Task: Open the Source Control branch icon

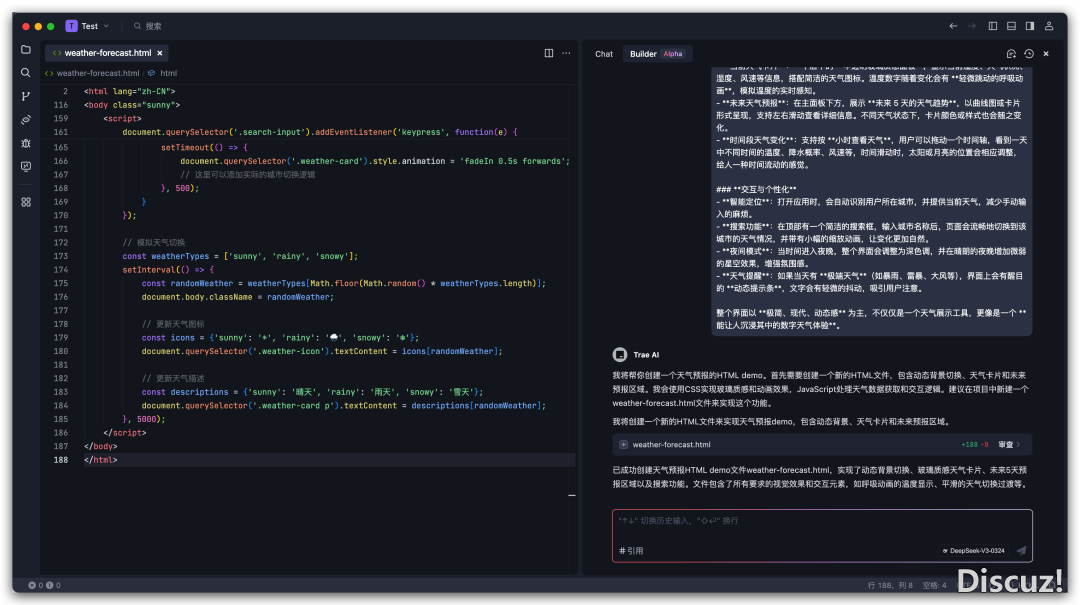Action: [x=26, y=96]
